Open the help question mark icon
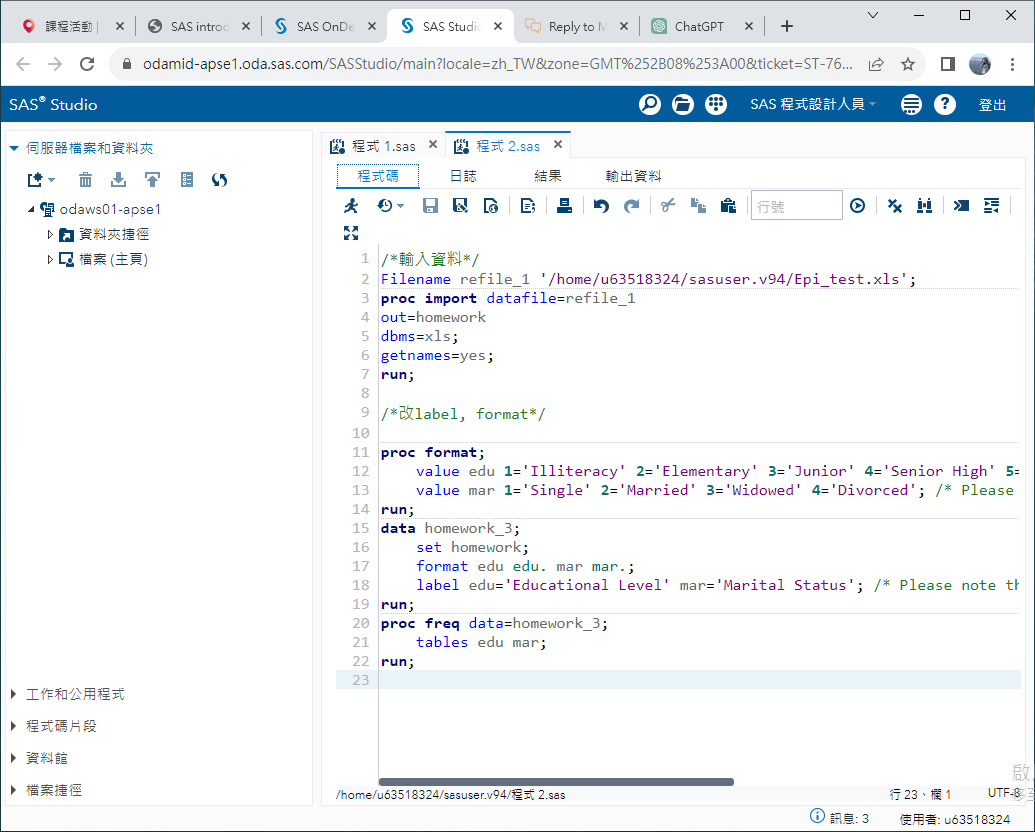The width and height of the screenshot is (1035, 832). tap(945, 105)
